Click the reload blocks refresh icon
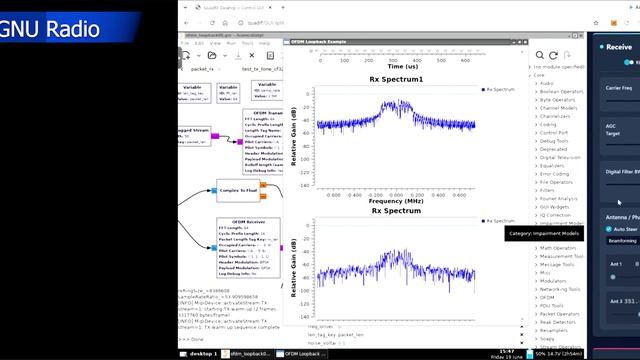The width and height of the screenshot is (640, 360). pyautogui.click(x=553, y=55)
